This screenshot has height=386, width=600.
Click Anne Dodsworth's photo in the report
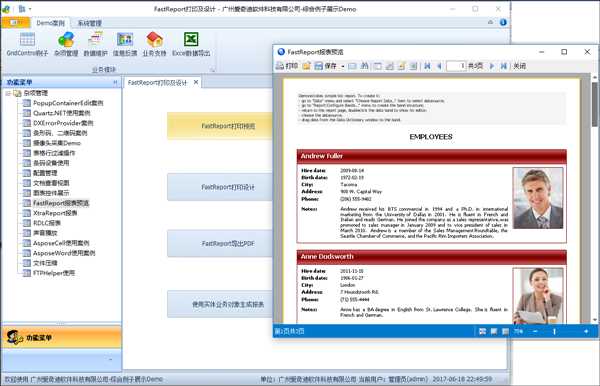538,295
